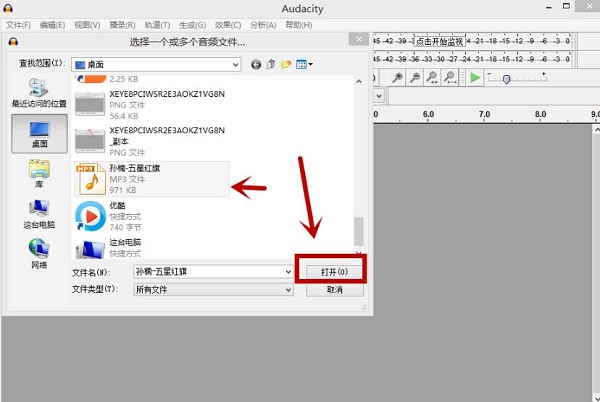The image size is (600, 402).
Task: Click the fit project zoom icon
Action: [x=450, y=78]
